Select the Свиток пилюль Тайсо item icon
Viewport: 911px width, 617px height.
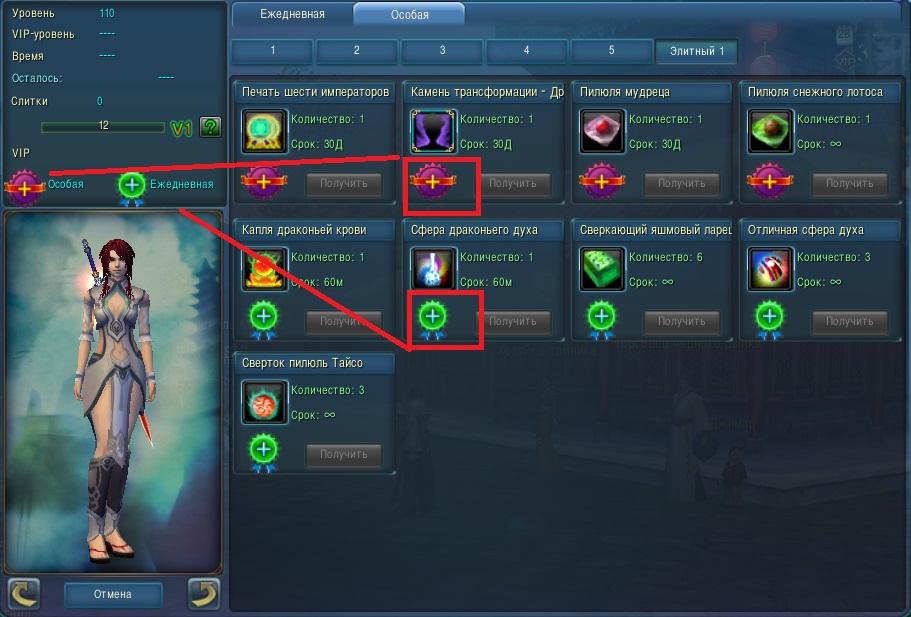[264, 402]
